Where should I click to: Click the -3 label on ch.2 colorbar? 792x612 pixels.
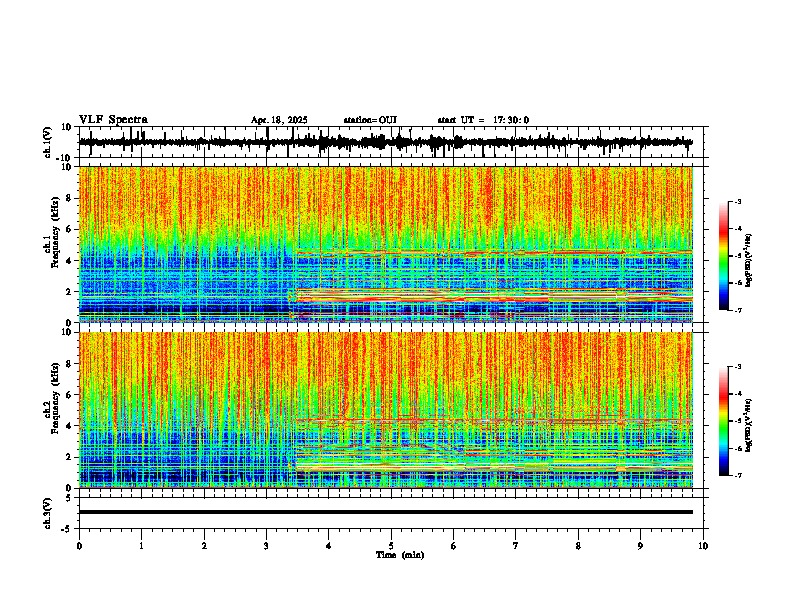coord(738,367)
